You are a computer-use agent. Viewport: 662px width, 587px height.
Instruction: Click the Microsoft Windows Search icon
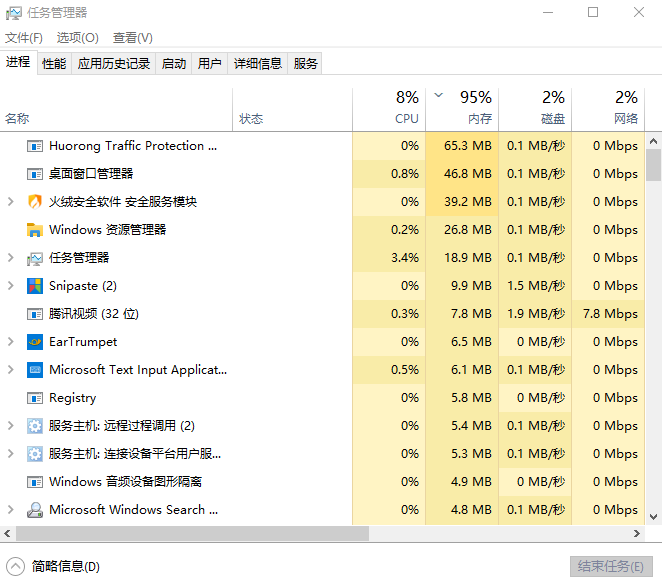35,510
